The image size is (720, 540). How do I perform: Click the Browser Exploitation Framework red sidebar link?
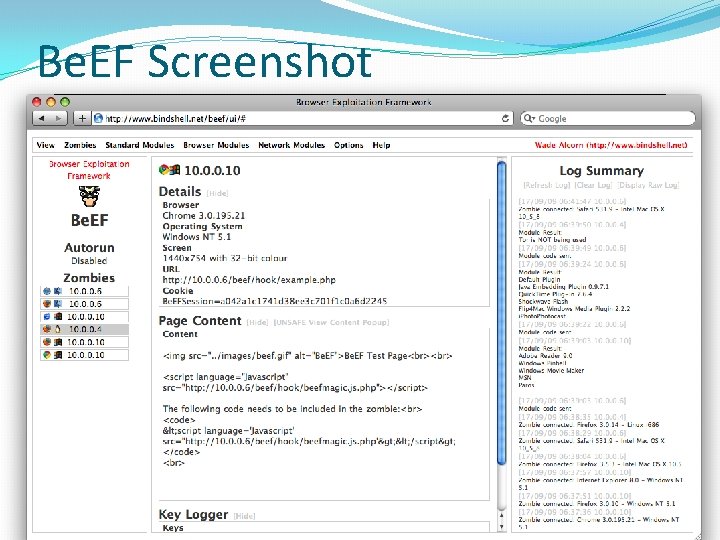click(89, 170)
